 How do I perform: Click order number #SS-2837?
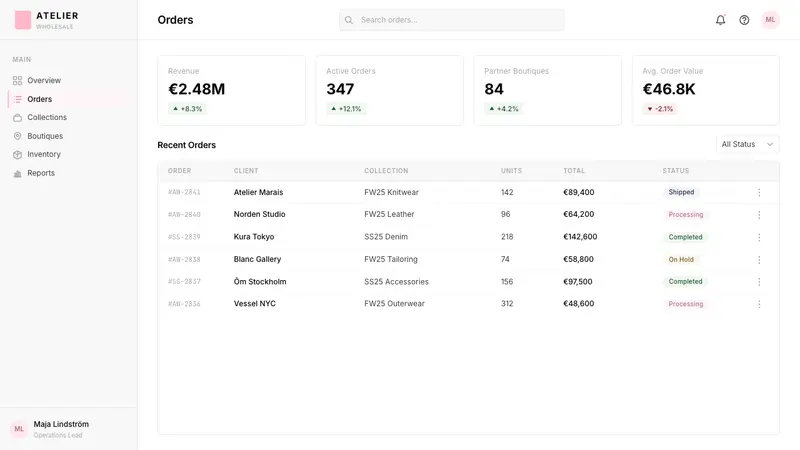click(x=184, y=282)
